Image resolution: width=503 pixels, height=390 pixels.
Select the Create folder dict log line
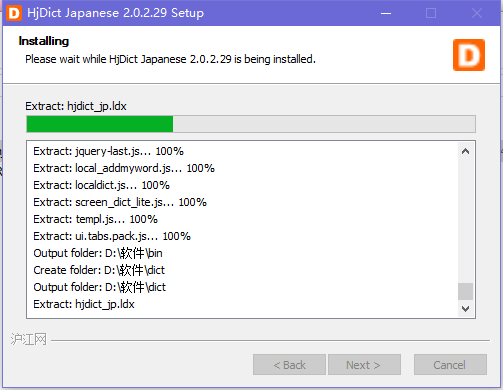pos(99,270)
